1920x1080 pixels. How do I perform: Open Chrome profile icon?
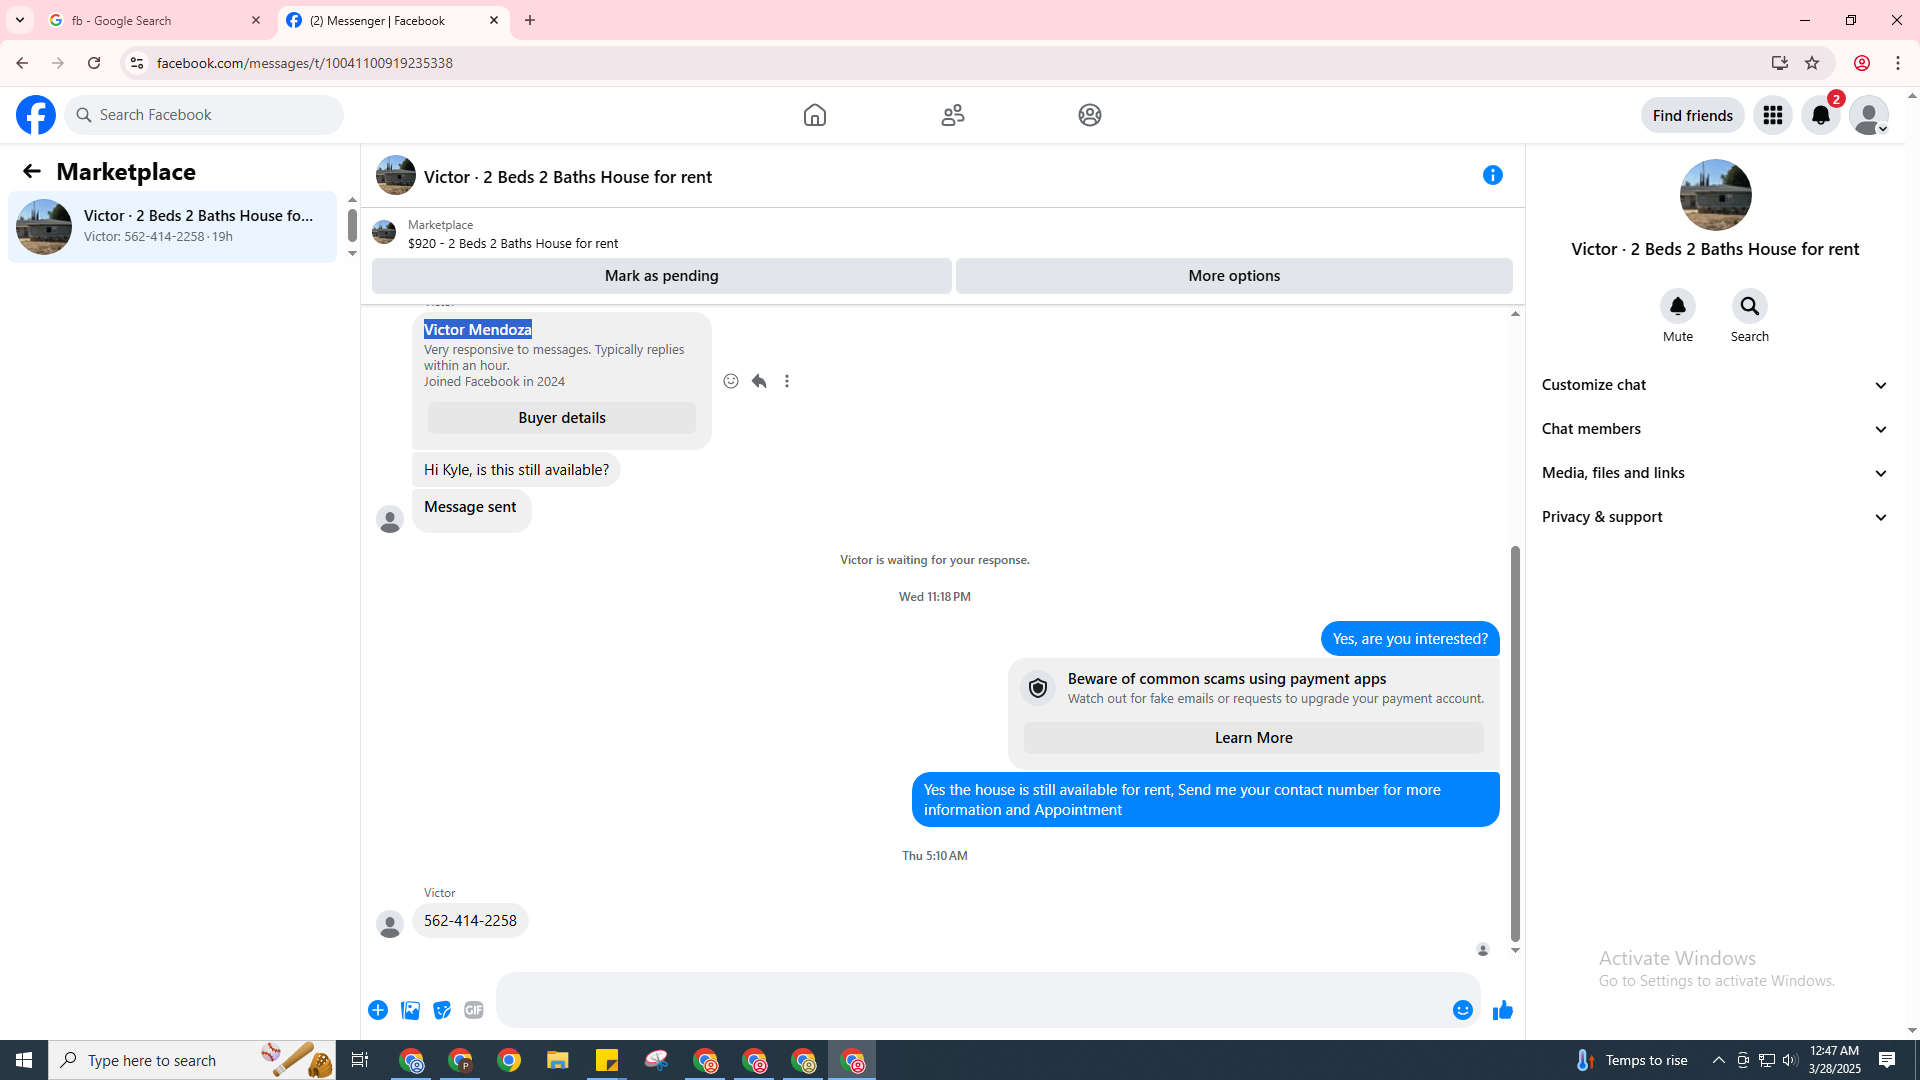tap(1862, 63)
